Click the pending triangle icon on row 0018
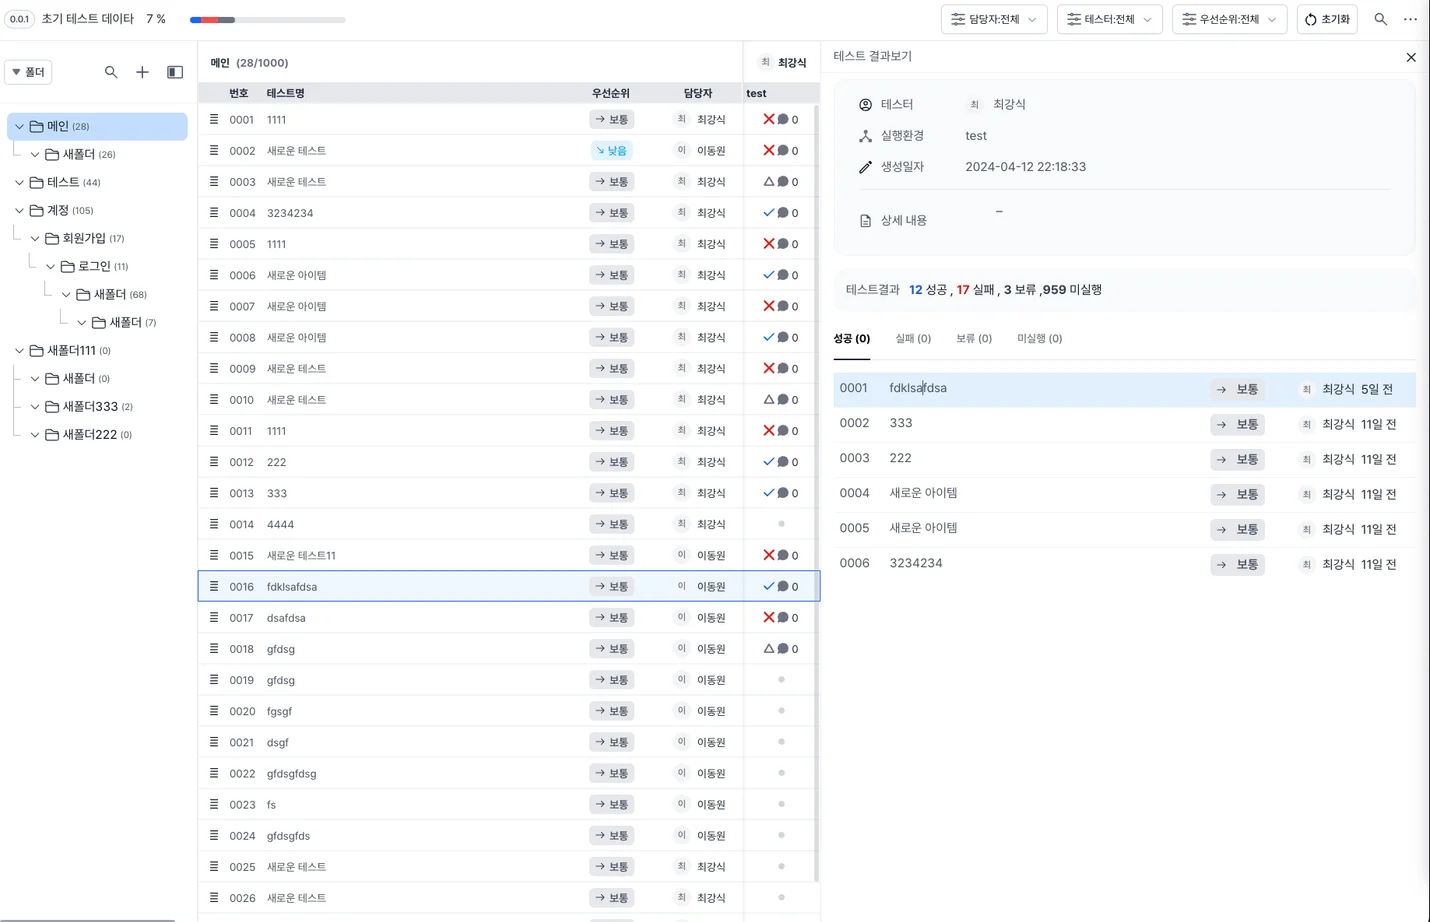This screenshot has height=922, width=1430. coord(768,648)
